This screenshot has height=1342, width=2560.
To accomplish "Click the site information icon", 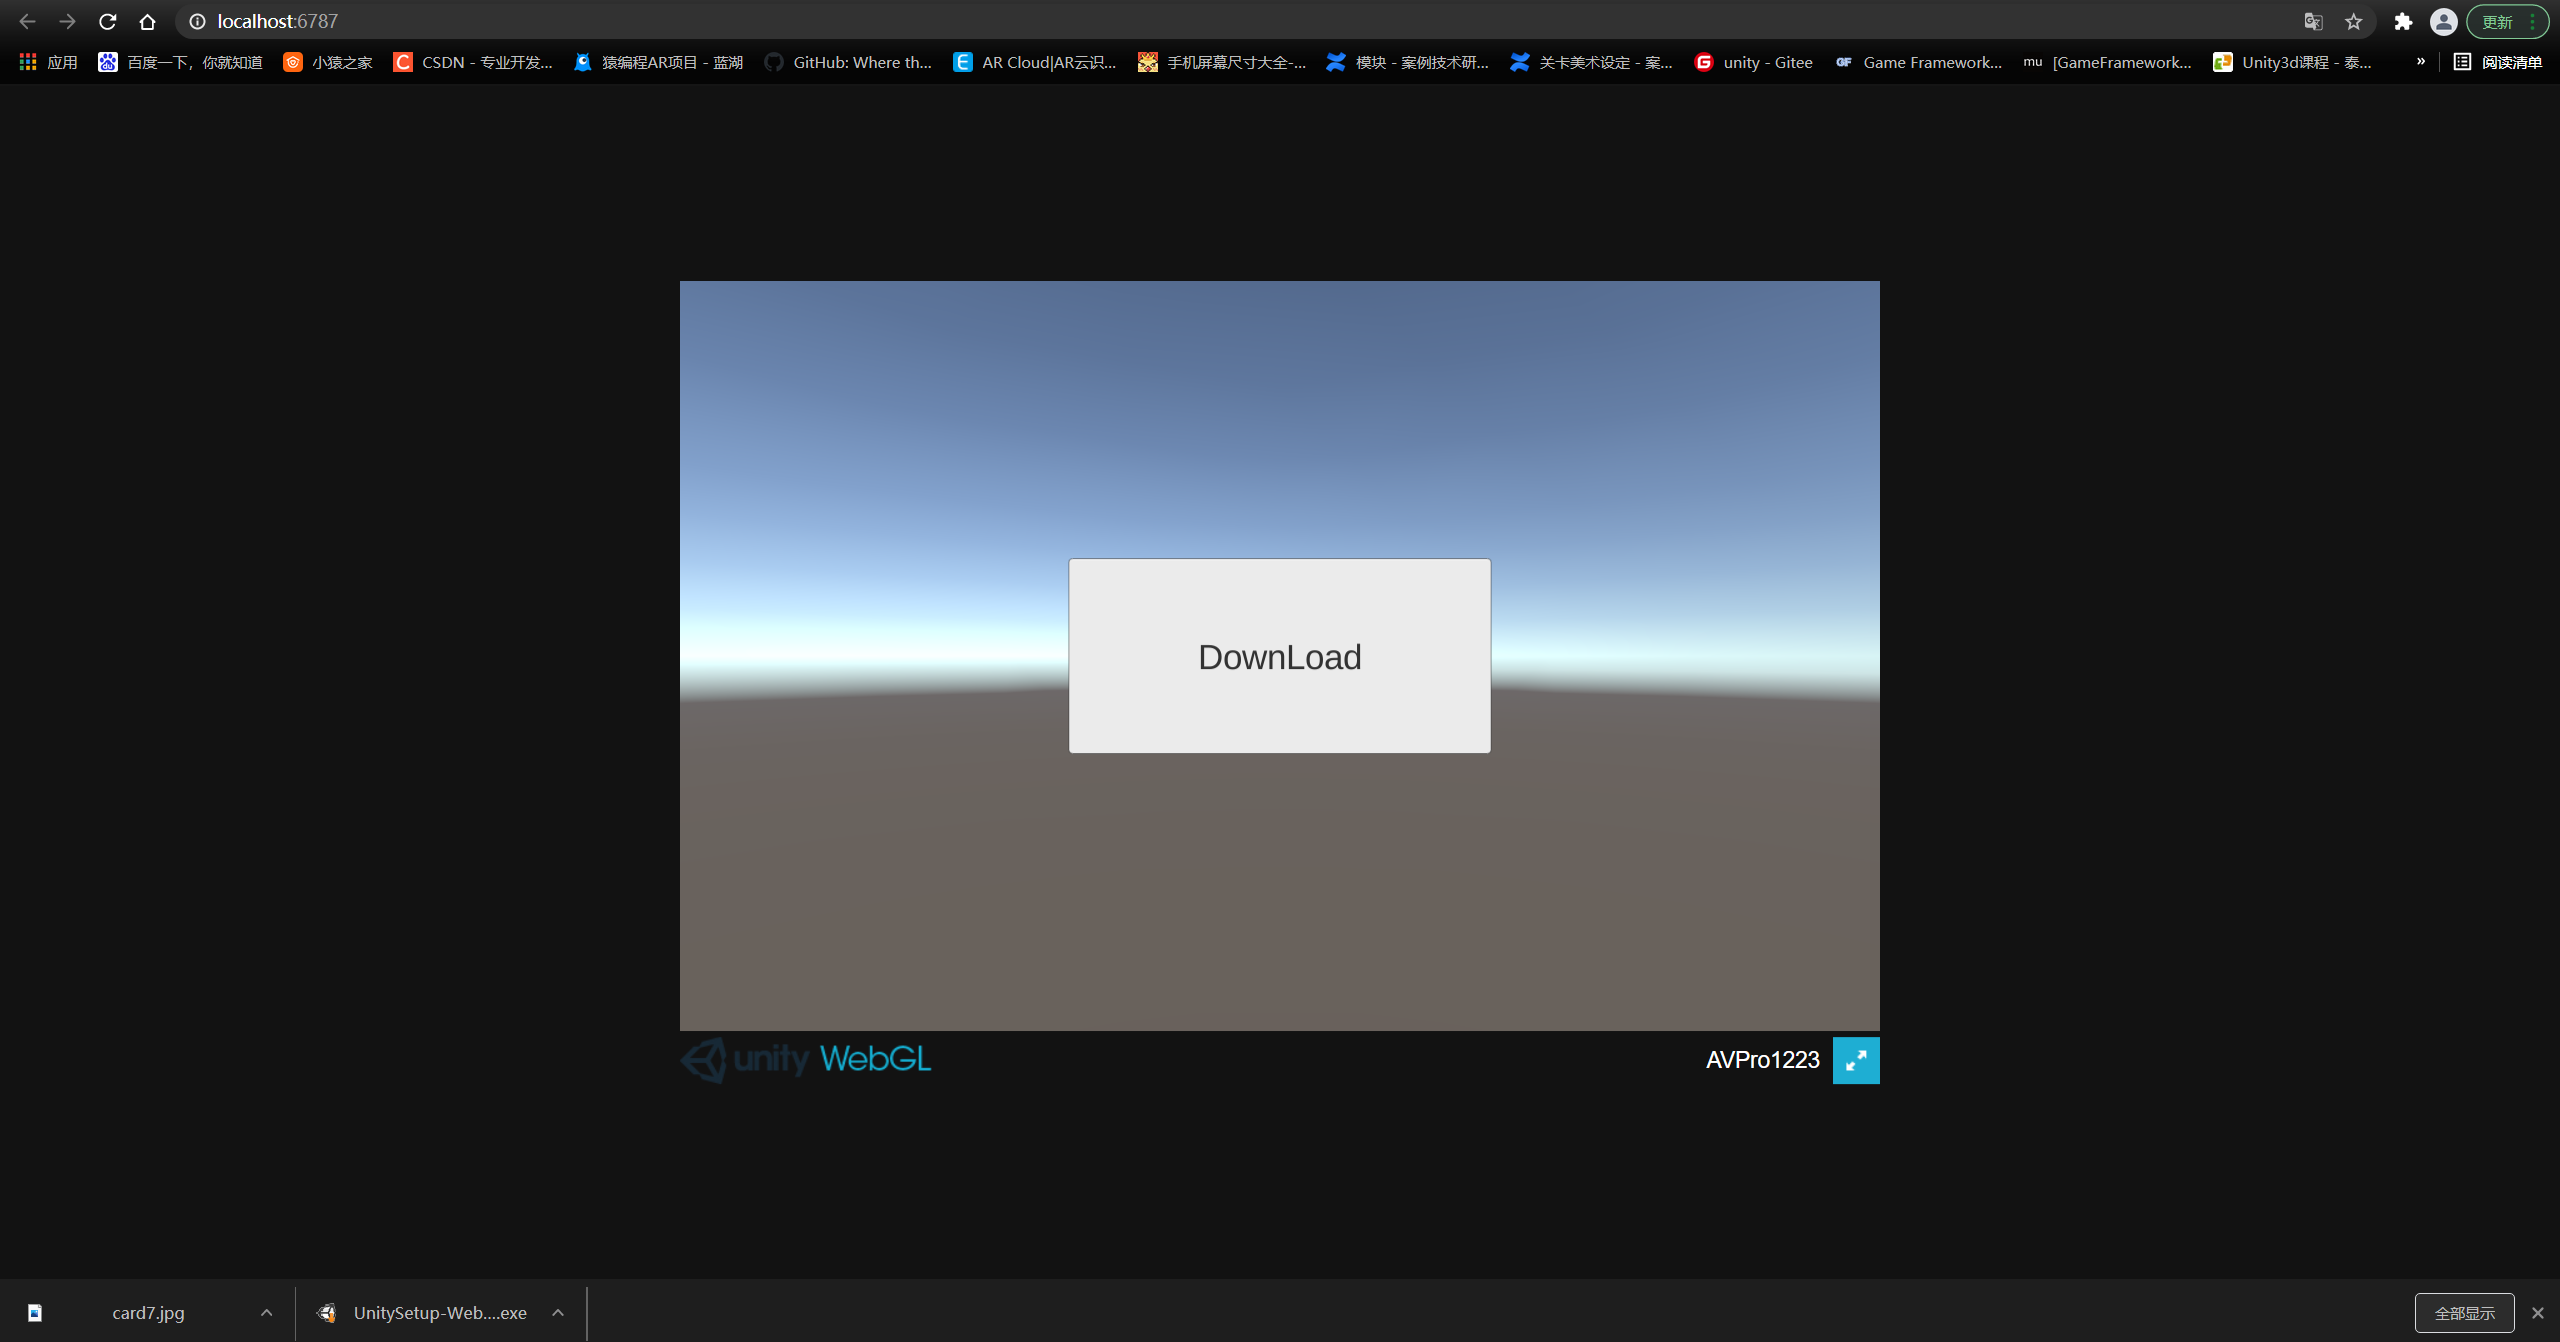I will pos(197,21).
